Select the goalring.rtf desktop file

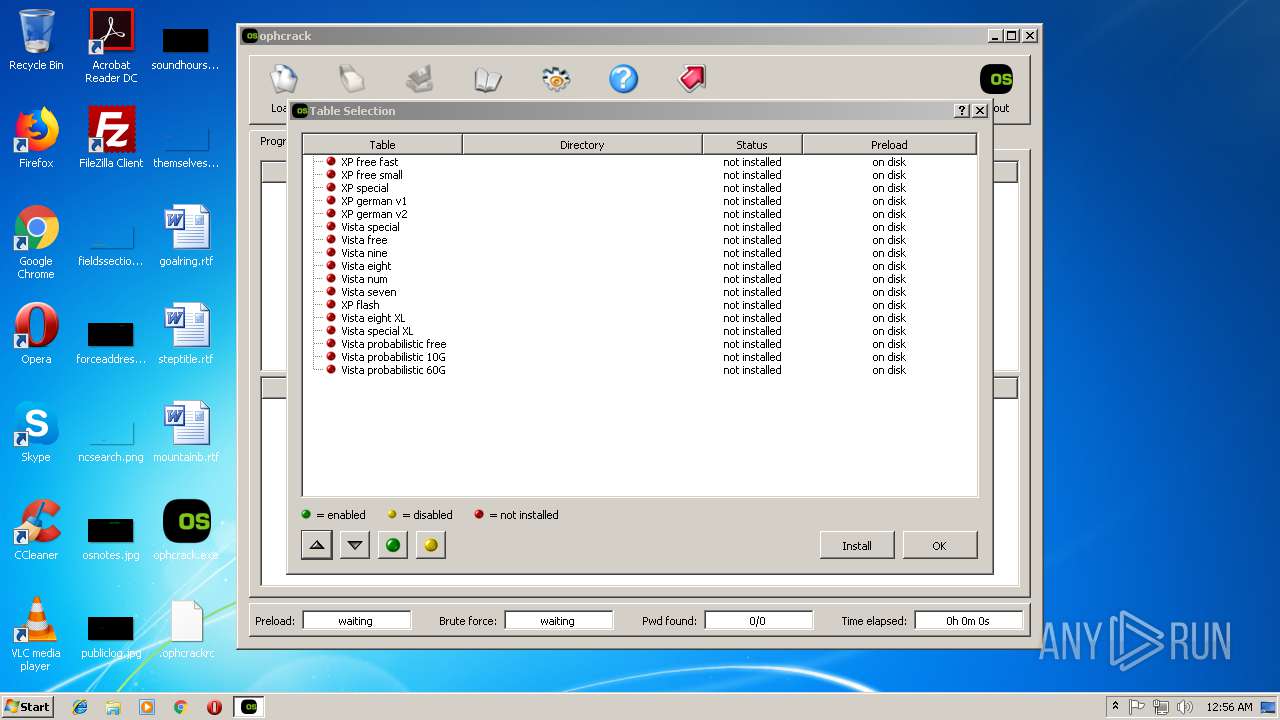tap(186, 236)
